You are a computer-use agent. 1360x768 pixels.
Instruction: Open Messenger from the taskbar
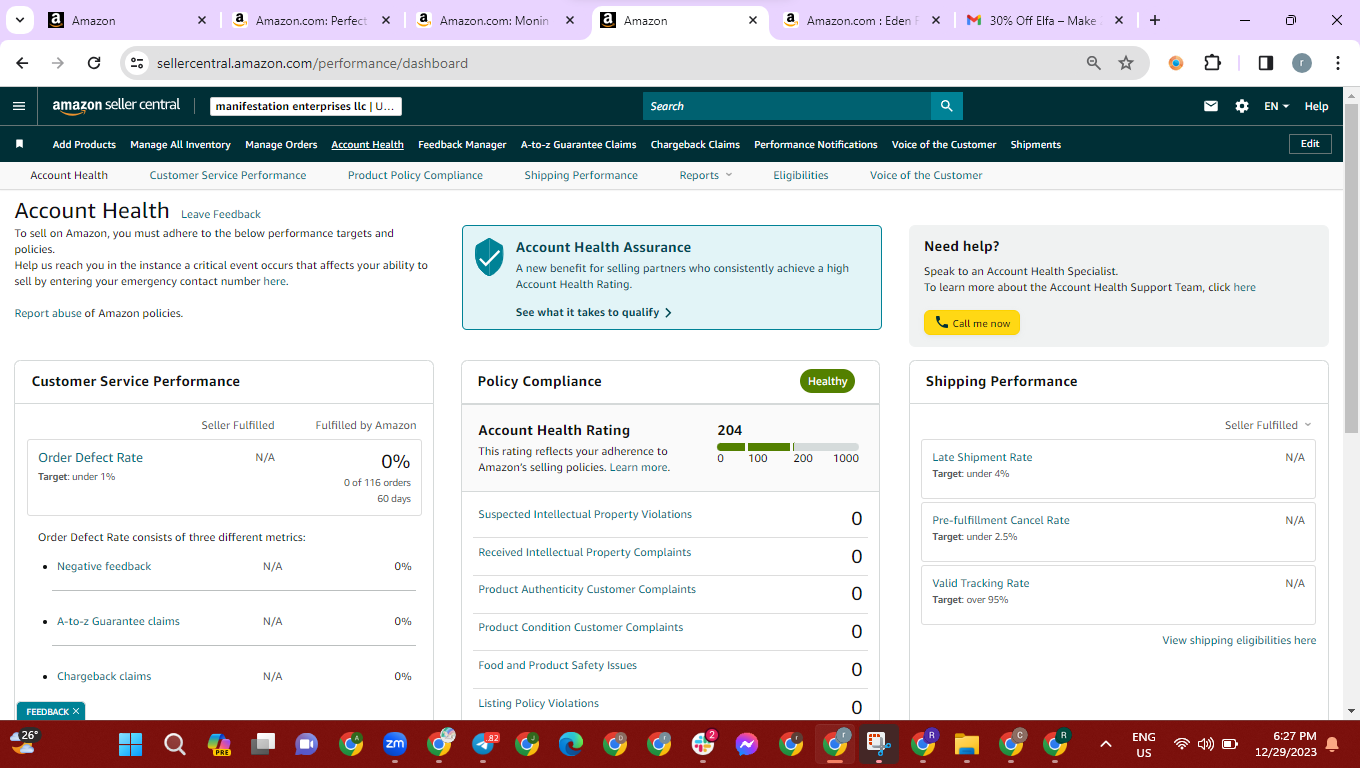[747, 744]
